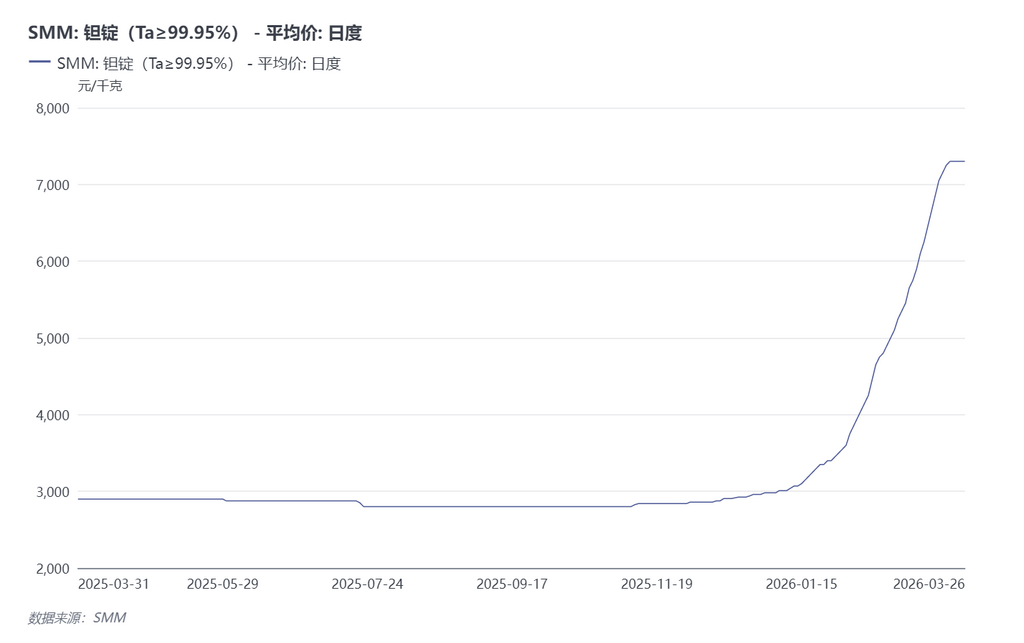Click the chart title SMM: 钽锭 平均价
1024x643 pixels.
pos(195,33)
